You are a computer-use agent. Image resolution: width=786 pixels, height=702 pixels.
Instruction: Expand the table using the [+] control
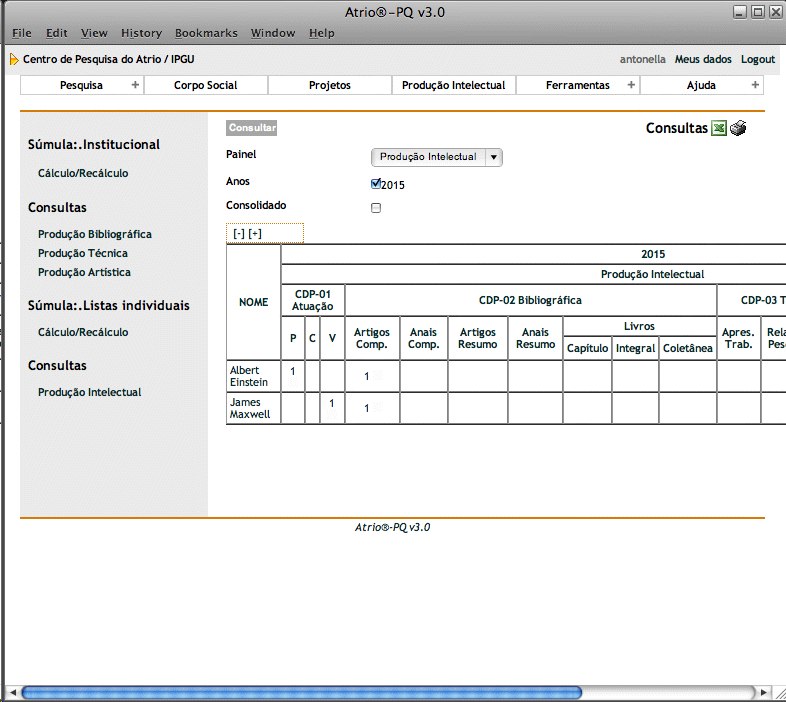255,234
